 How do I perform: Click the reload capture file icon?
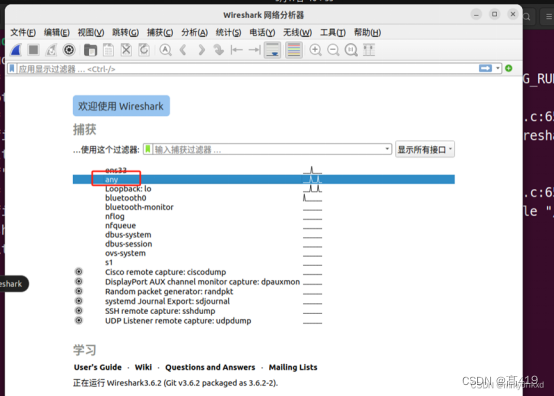pos(144,50)
